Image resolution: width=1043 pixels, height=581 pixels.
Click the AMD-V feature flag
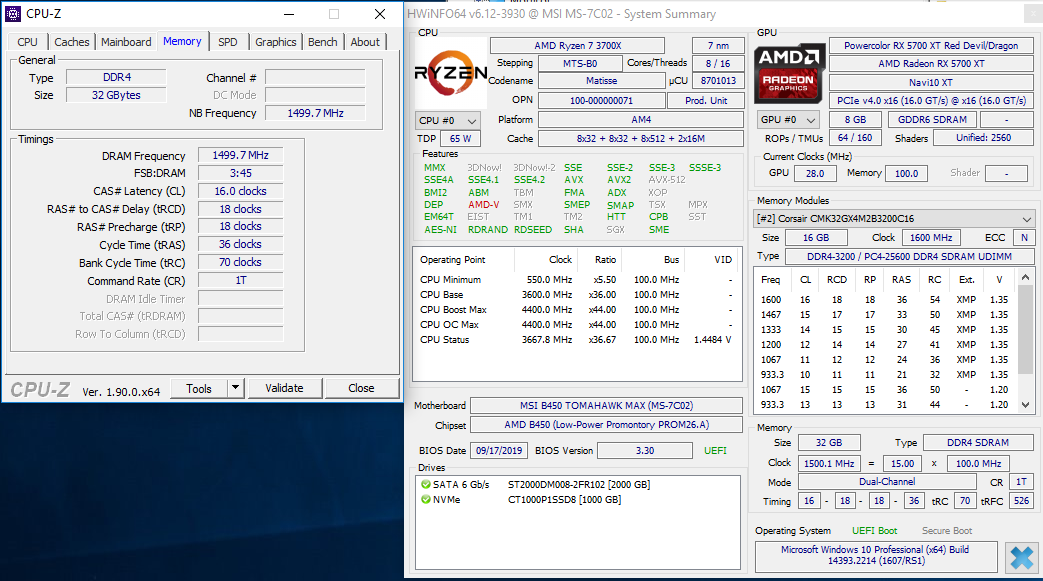click(x=484, y=204)
